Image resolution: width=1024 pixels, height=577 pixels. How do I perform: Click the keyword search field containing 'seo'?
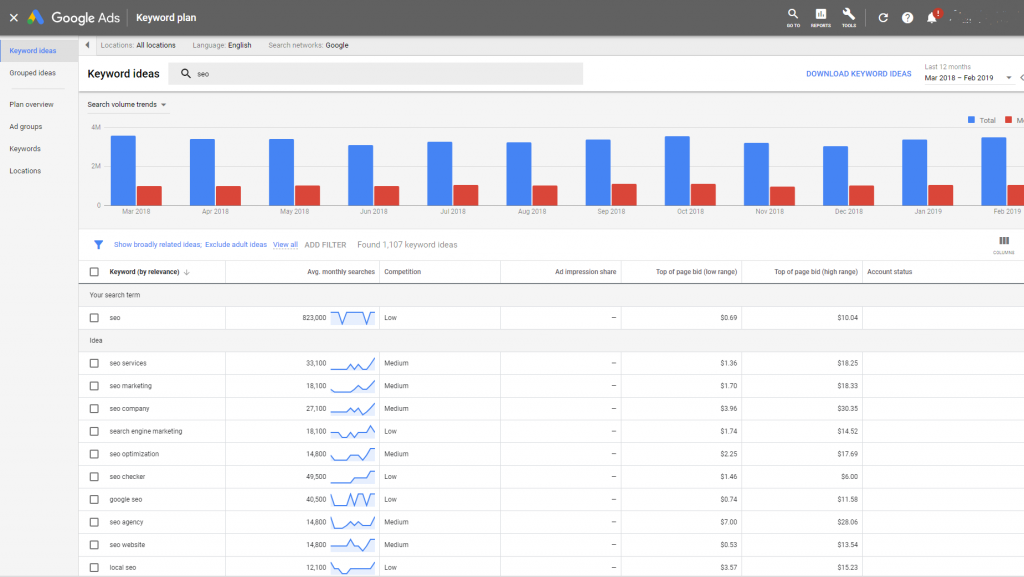coord(380,74)
